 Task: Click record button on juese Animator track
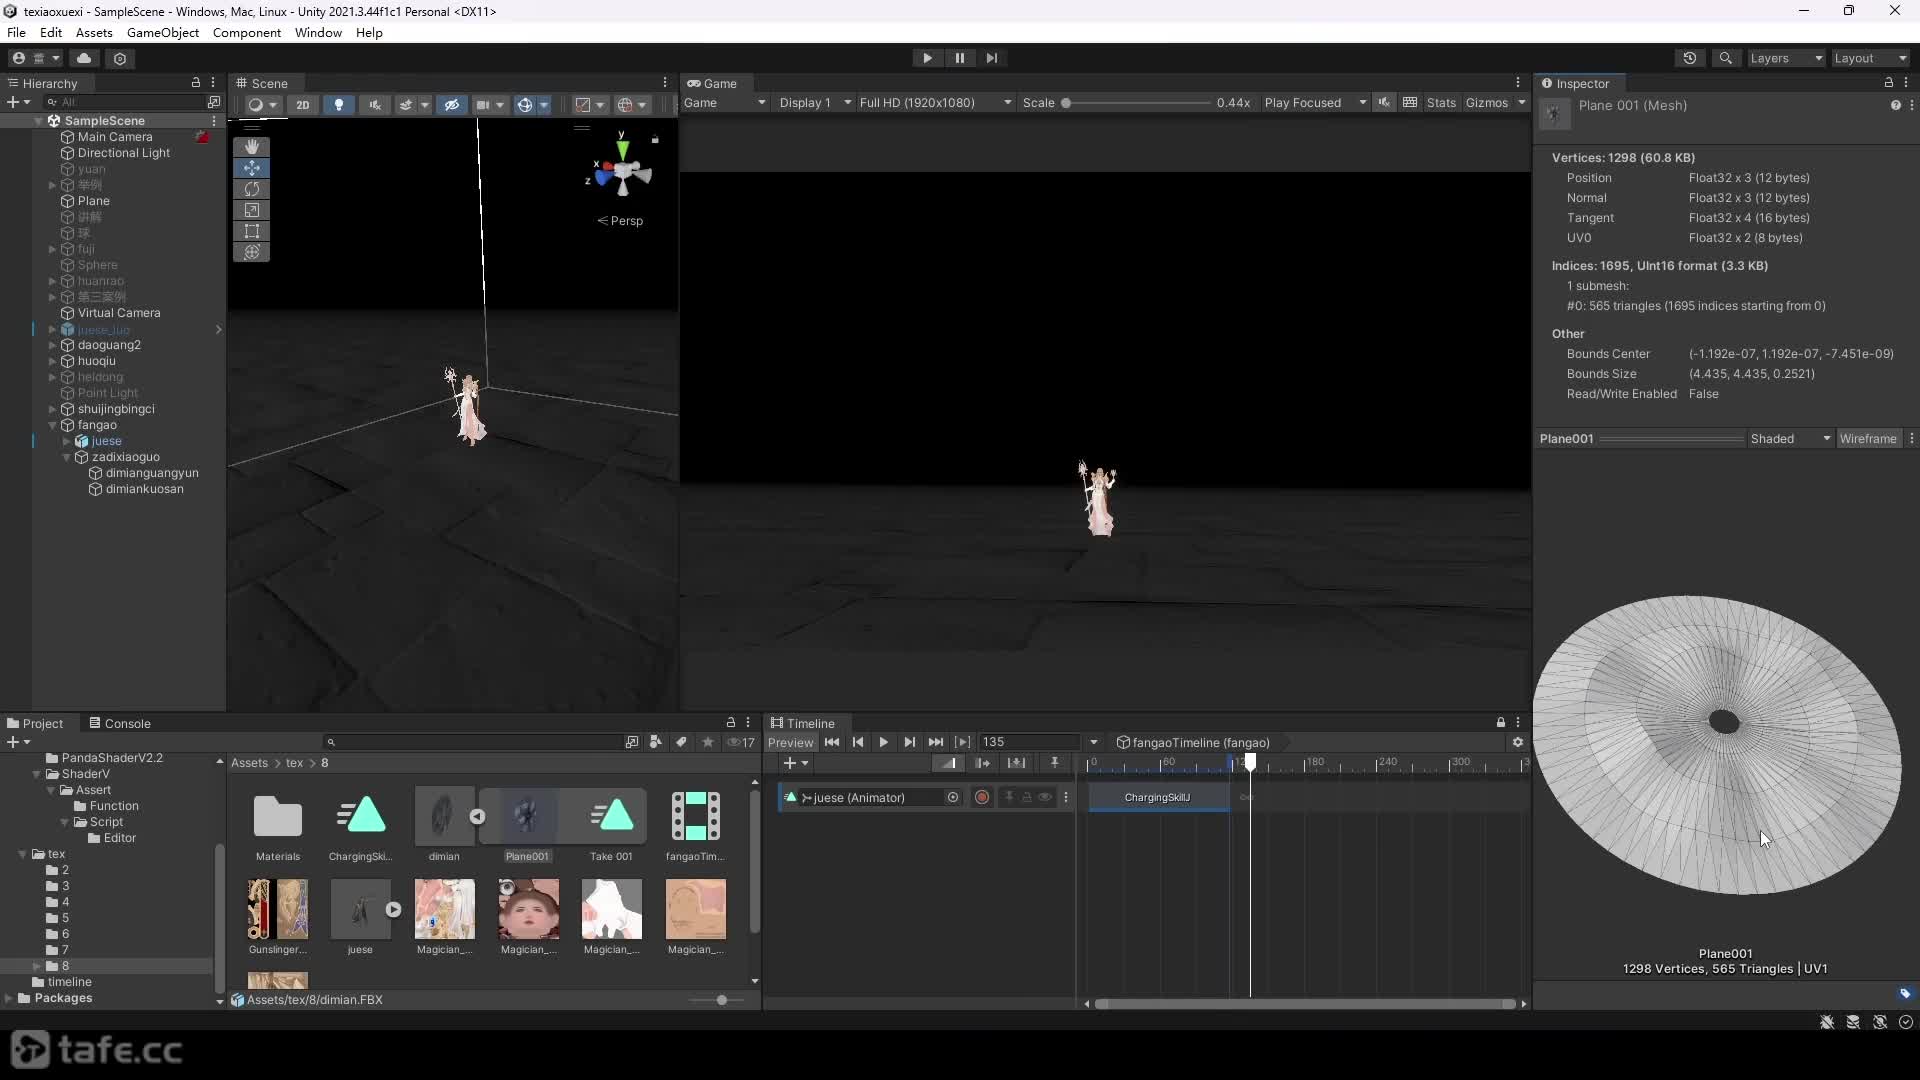(x=982, y=797)
